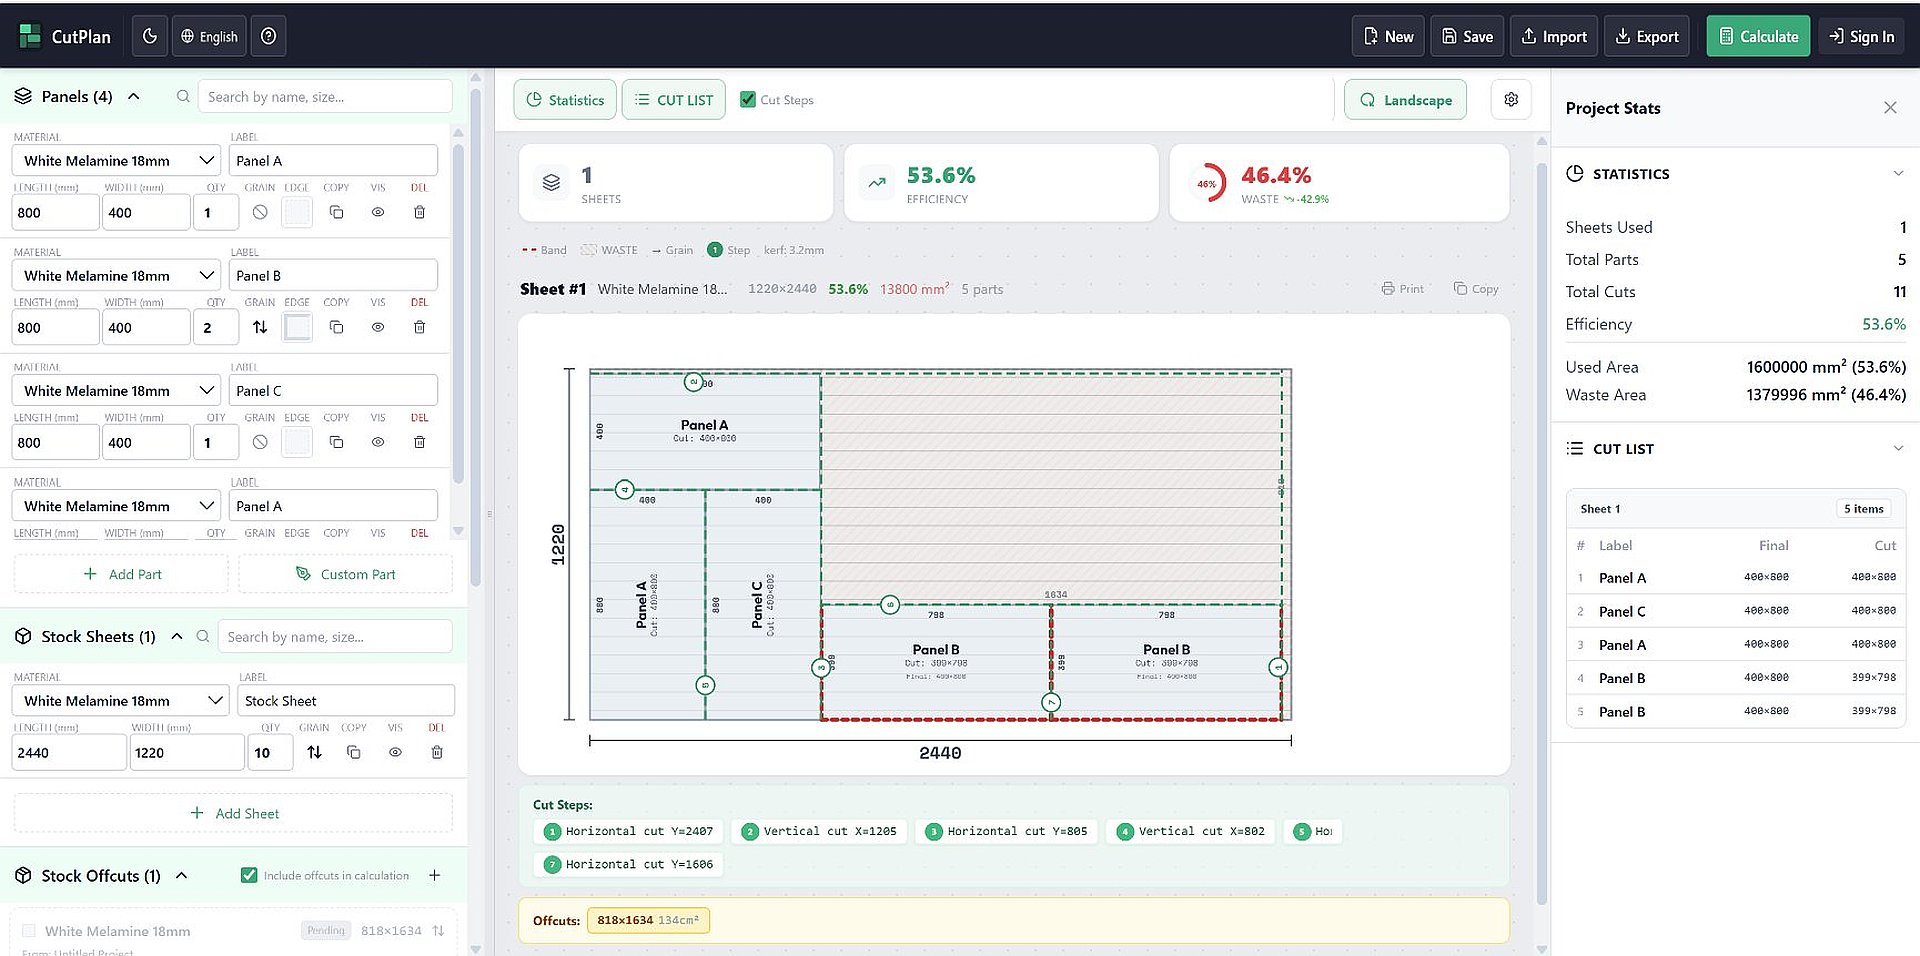
Task: Click Add Part button
Action: coord(121,574)
